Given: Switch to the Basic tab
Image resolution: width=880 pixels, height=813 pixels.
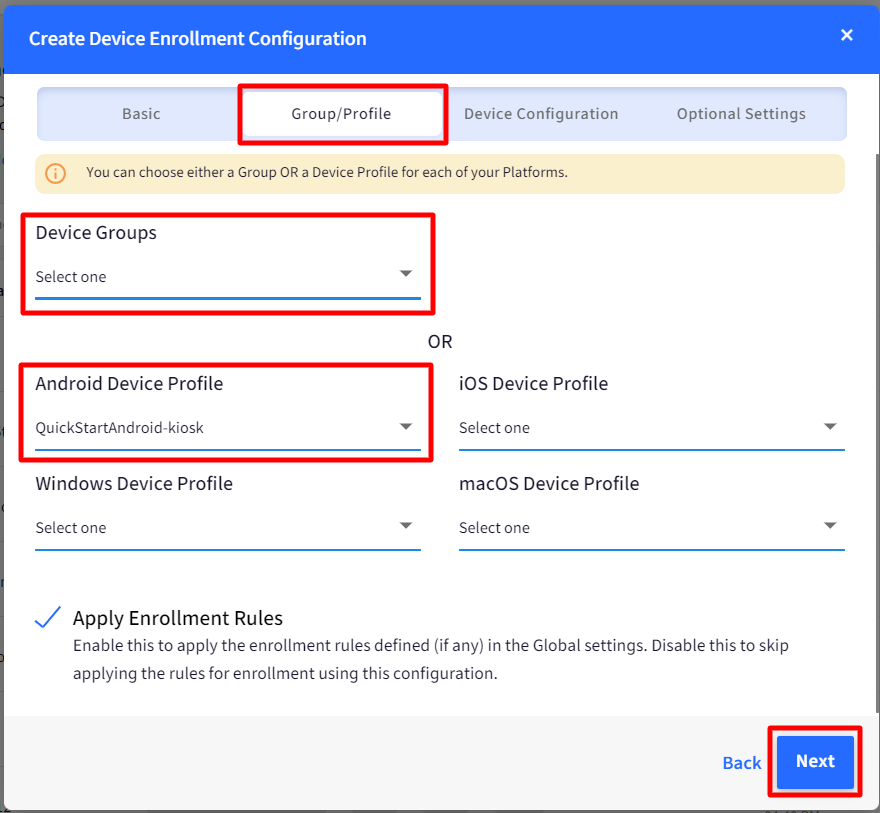Looking at the screenshot, I should [x=141, y=114].
